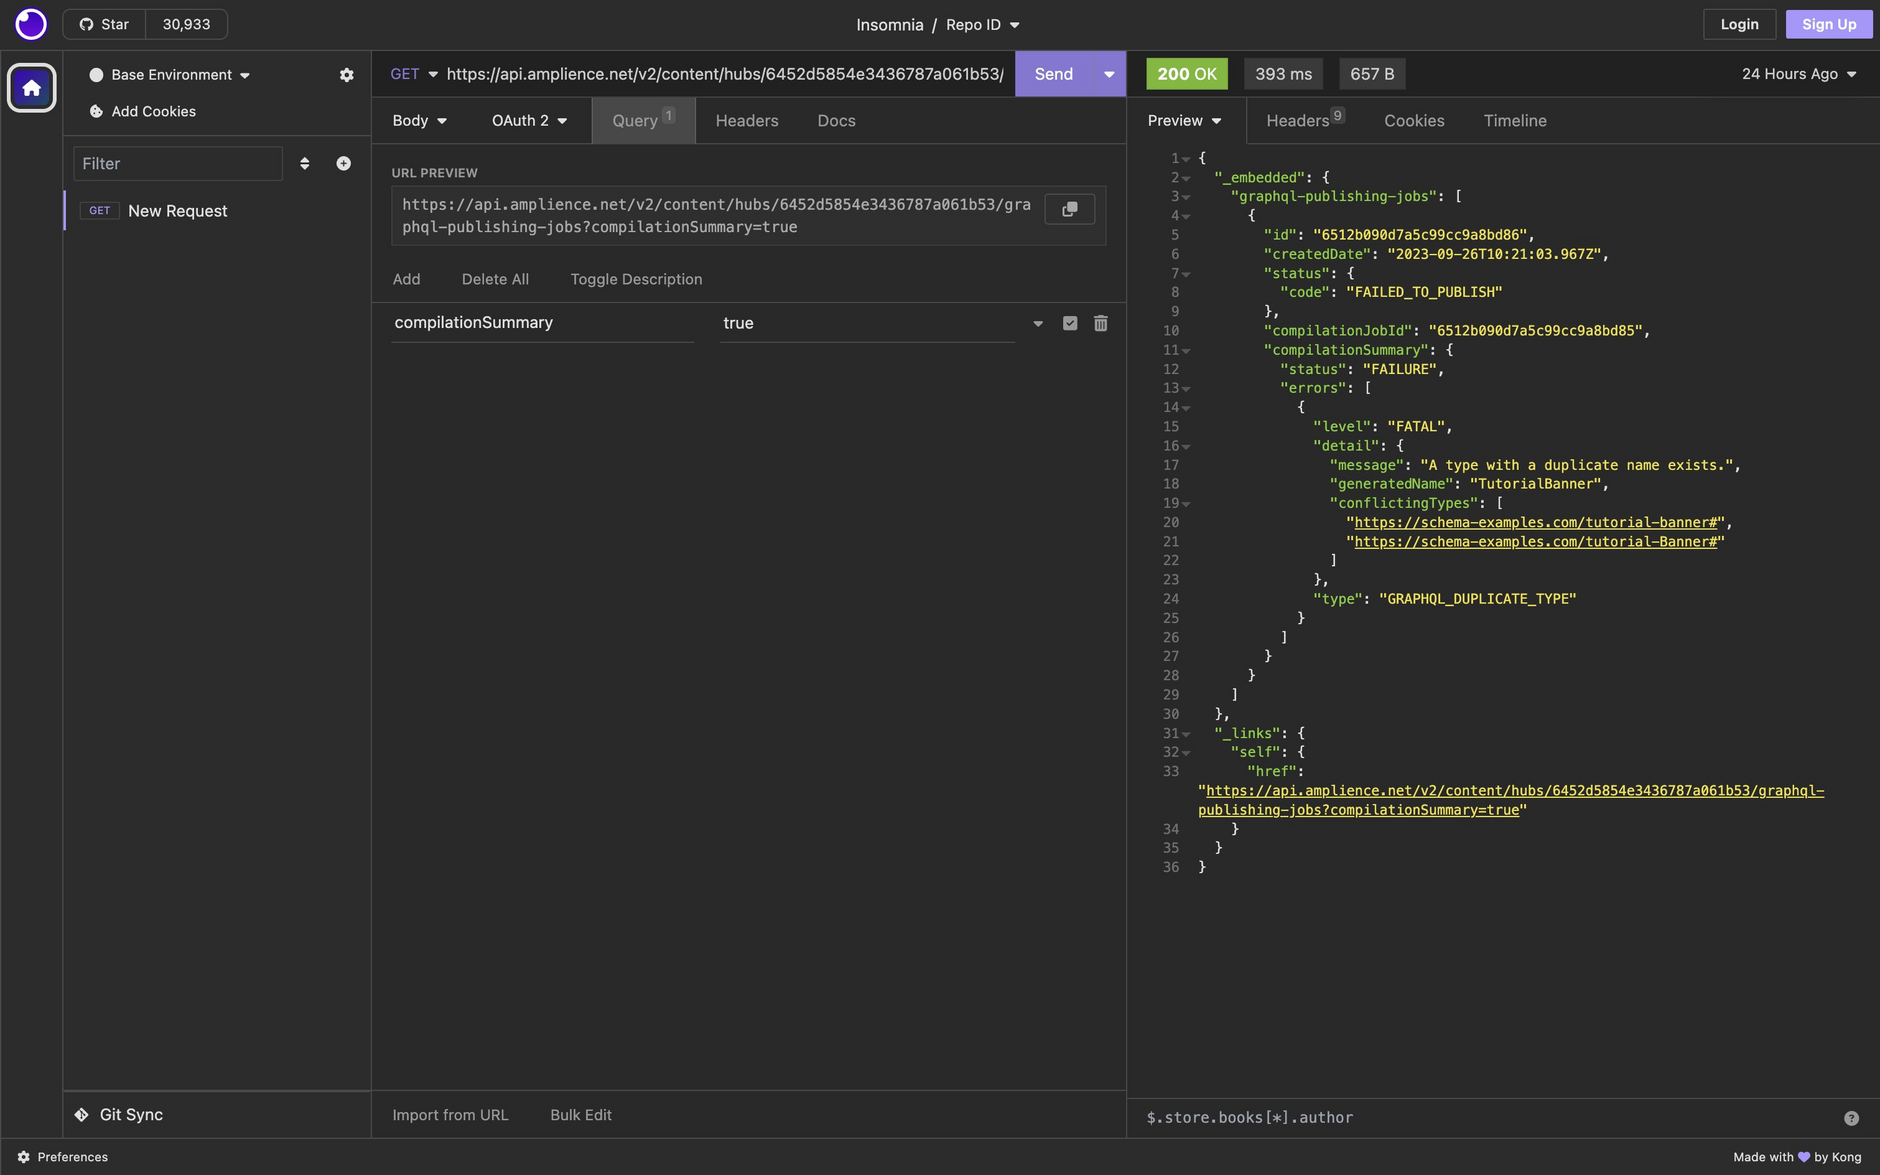The height and width of the screenshot is (1175, 1880).
Task: Click the sort order arrows icon
Action: [x=304, y=163]
